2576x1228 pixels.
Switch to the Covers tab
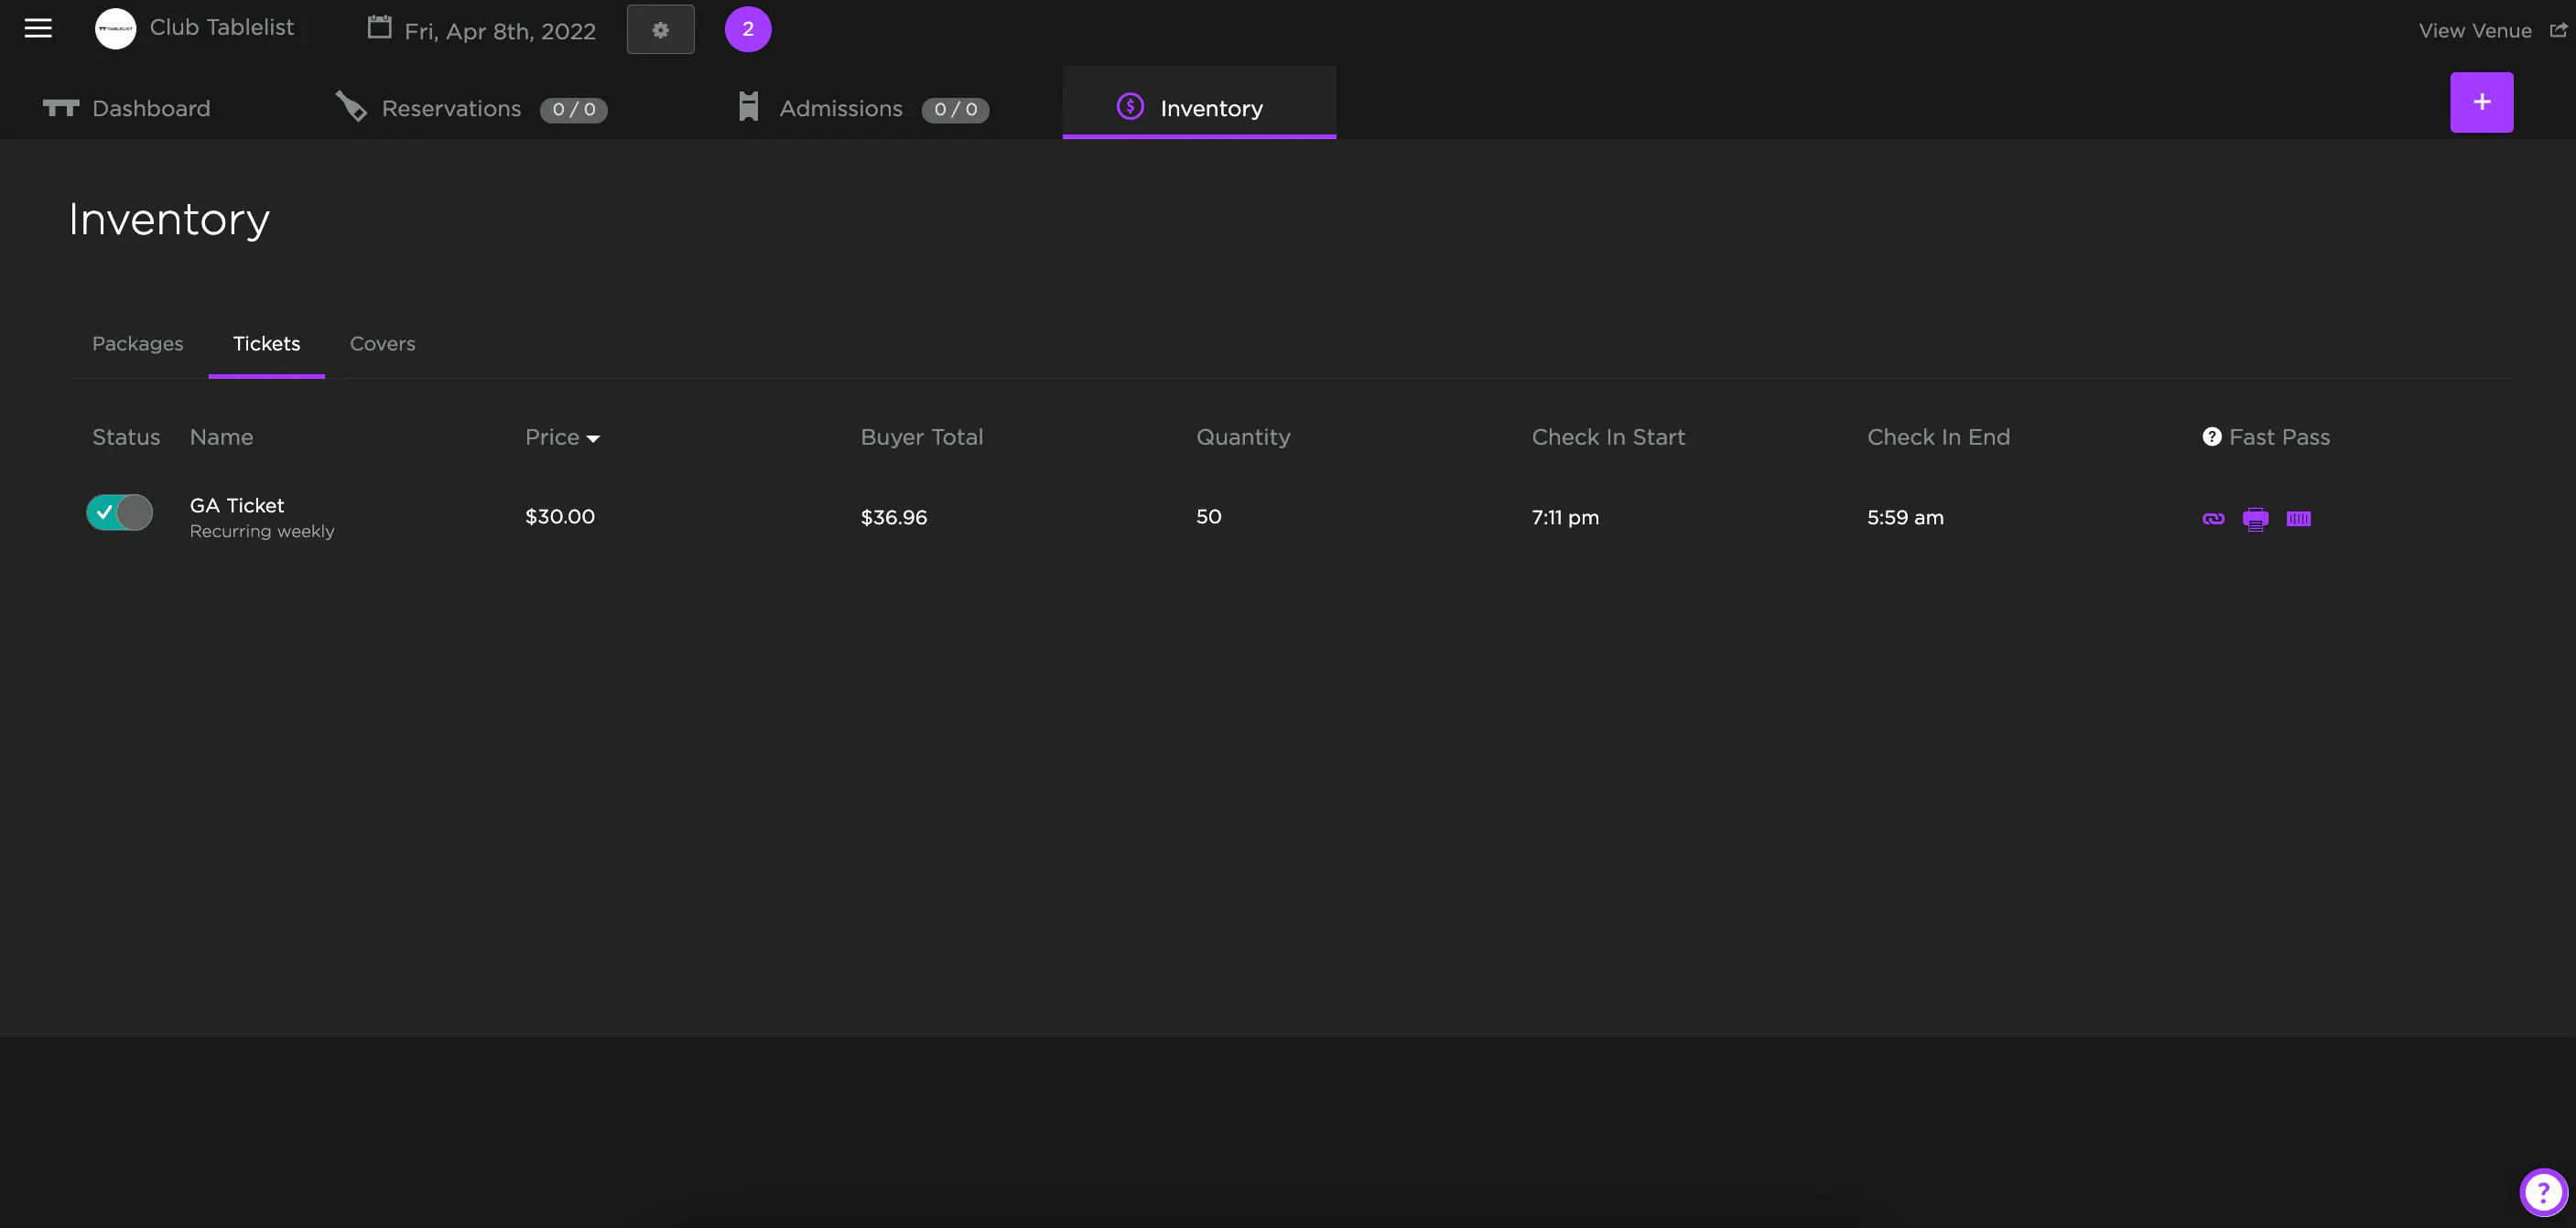[x=382, y=344]
